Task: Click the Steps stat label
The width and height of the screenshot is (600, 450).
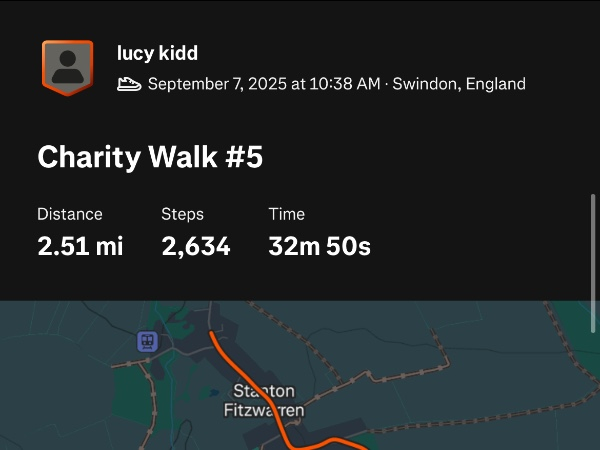Action: point(182,214)
